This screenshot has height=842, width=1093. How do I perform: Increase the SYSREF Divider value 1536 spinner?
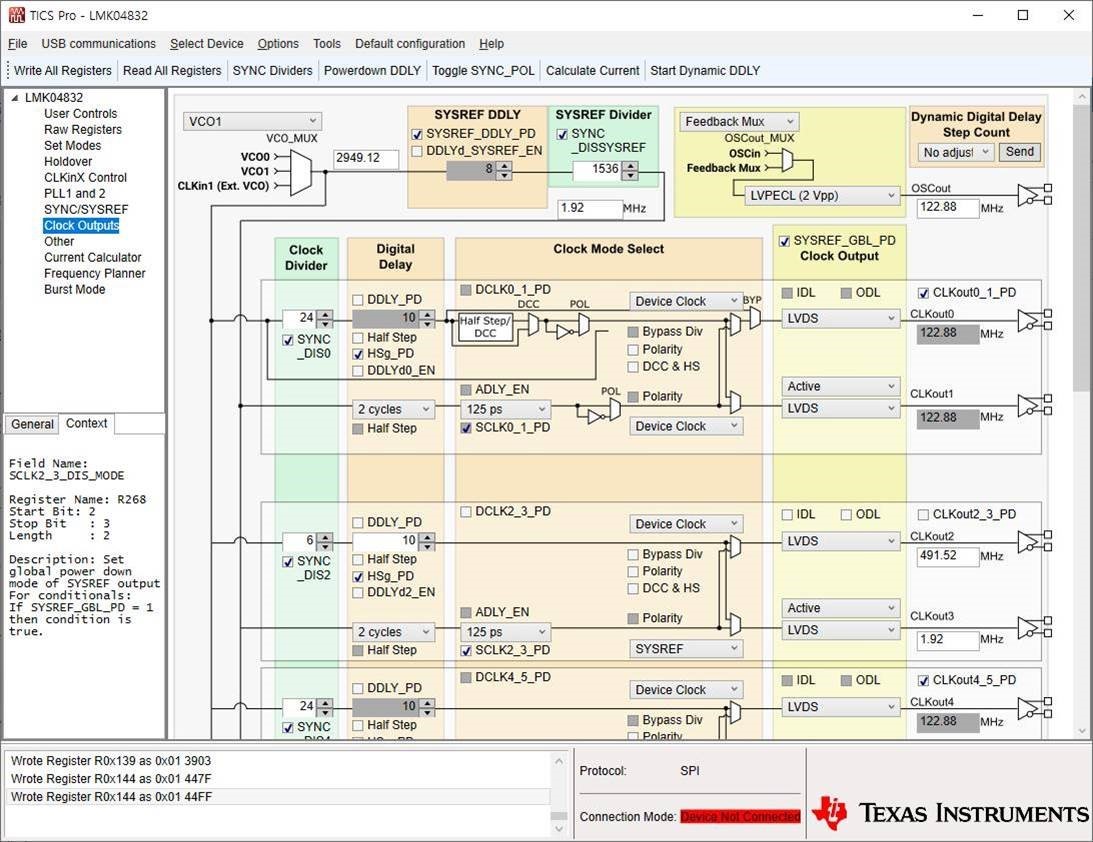tap(630, 165)
